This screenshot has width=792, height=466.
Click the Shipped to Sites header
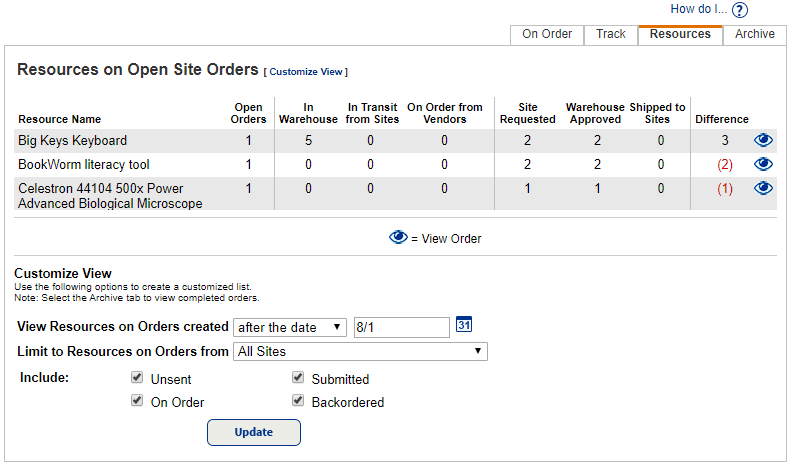pos(657,113)
